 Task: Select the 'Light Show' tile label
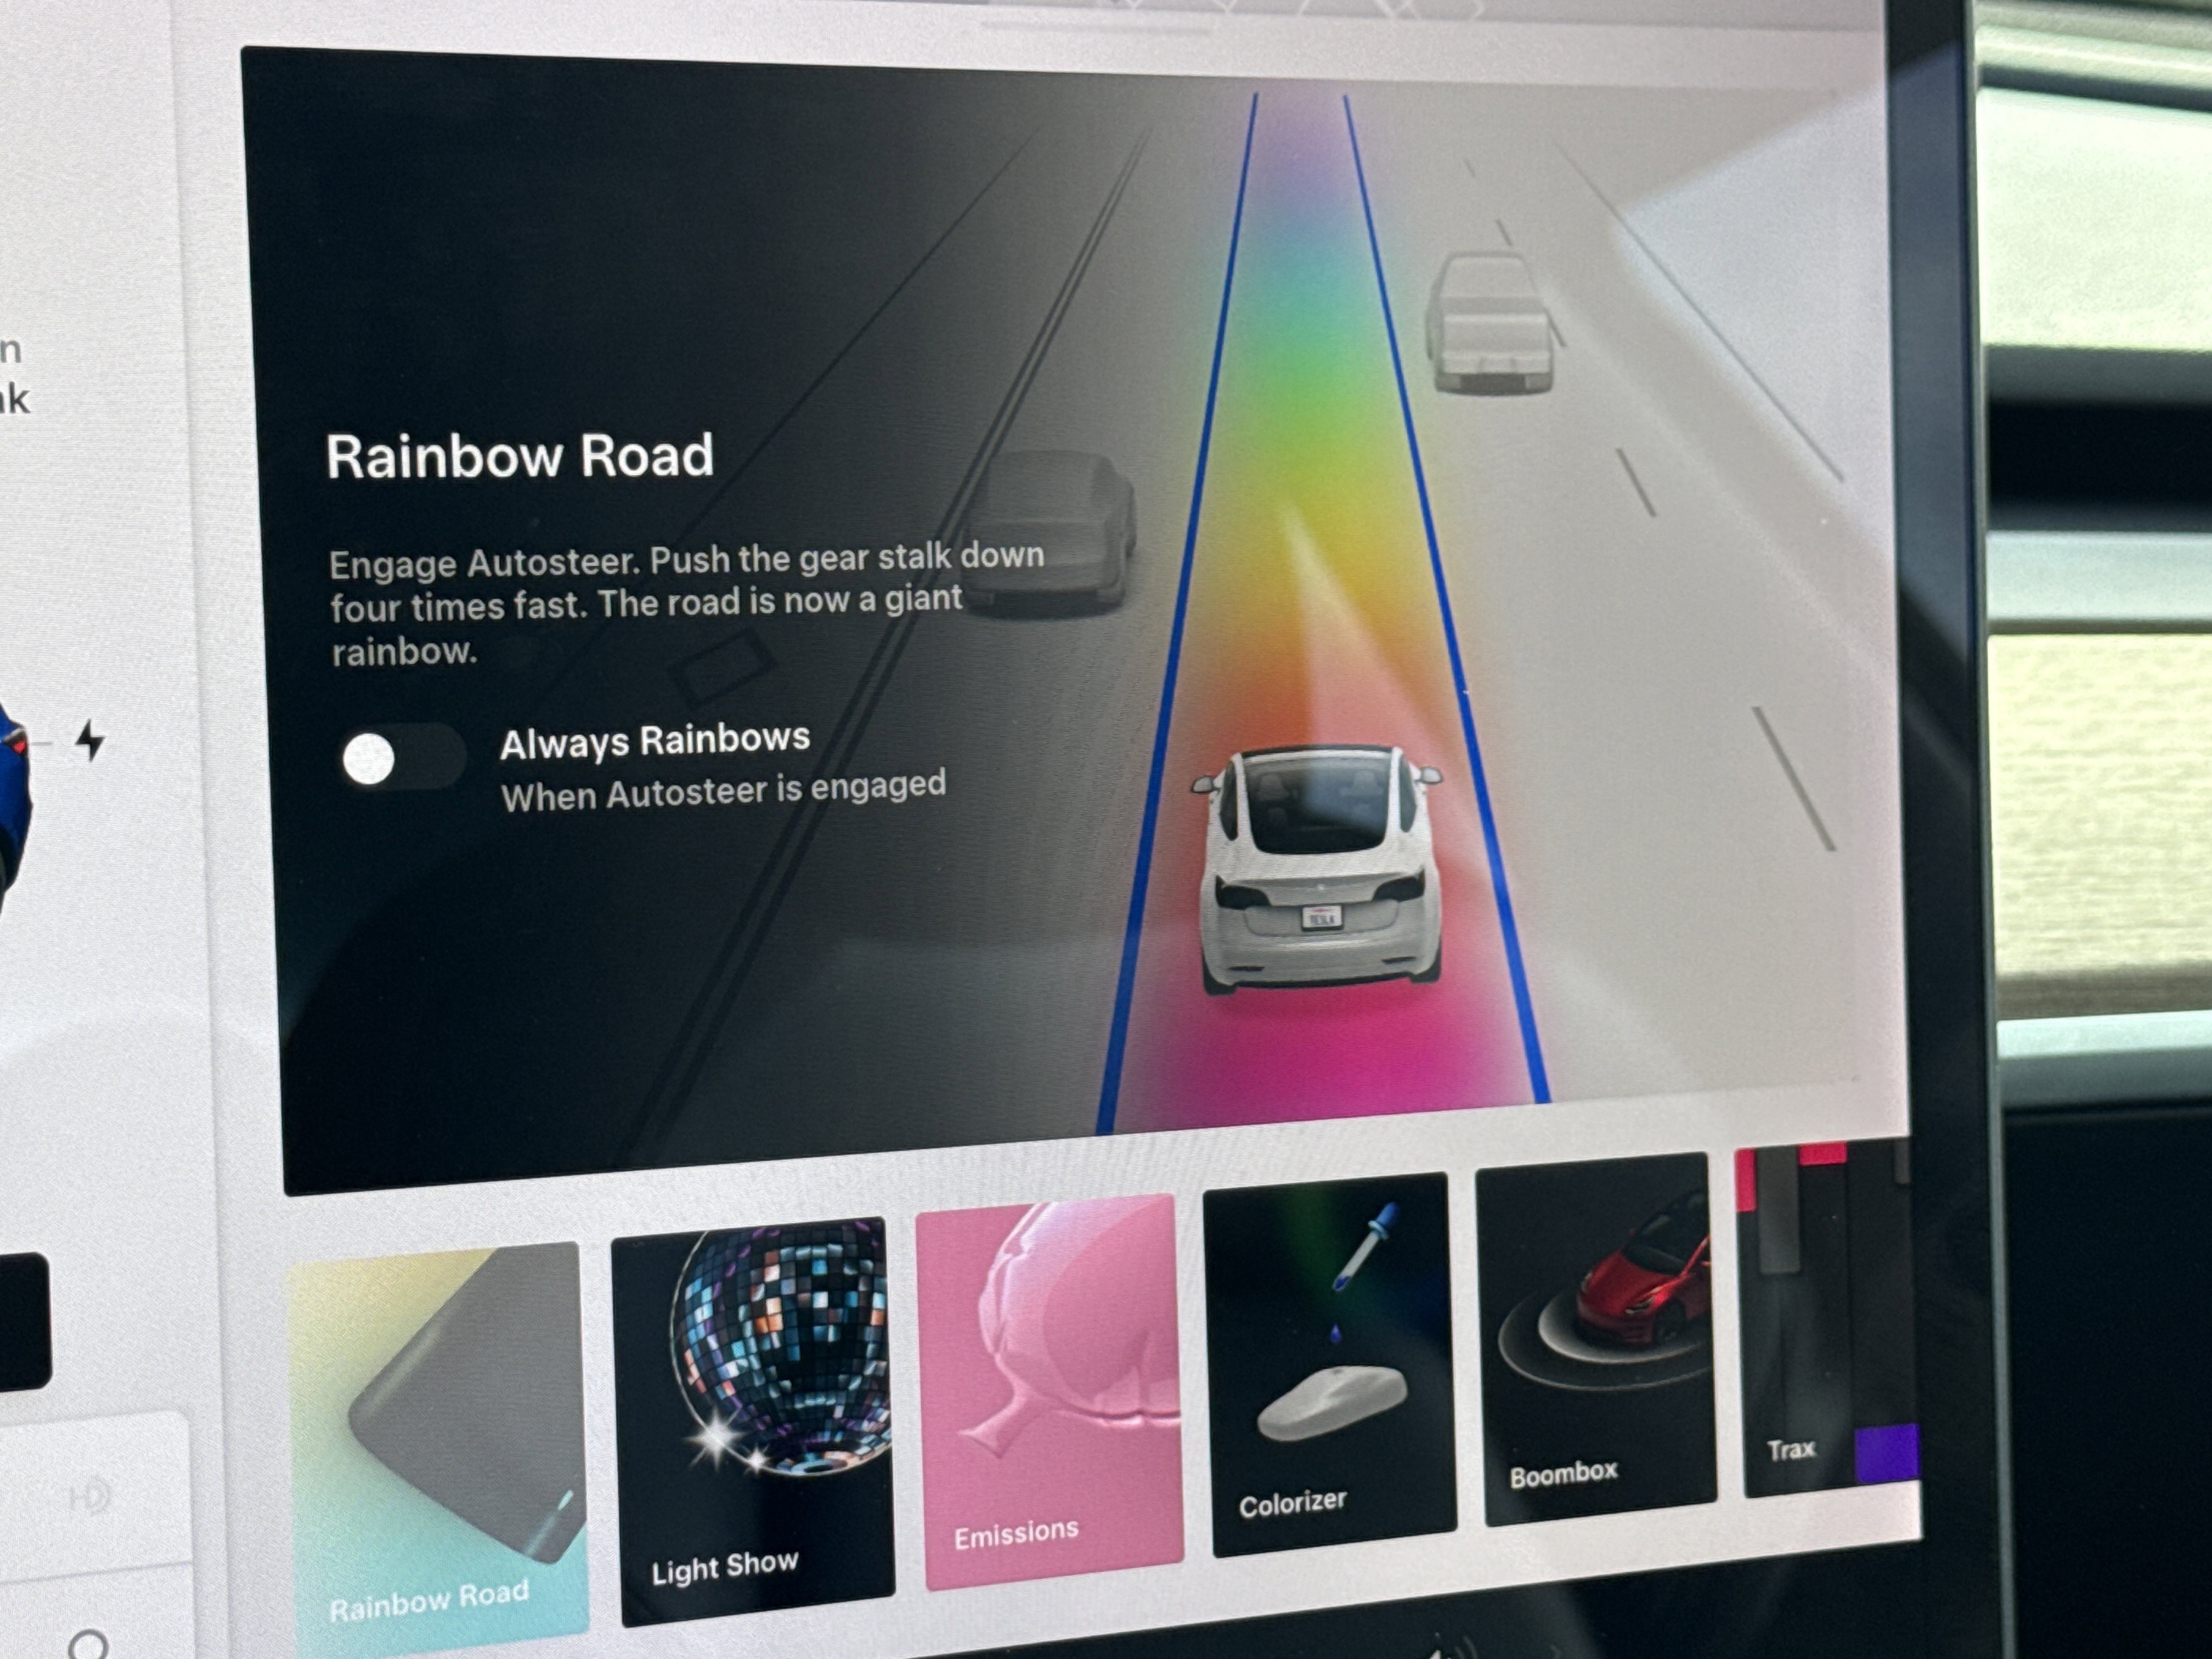click(x=725, y=1567)
